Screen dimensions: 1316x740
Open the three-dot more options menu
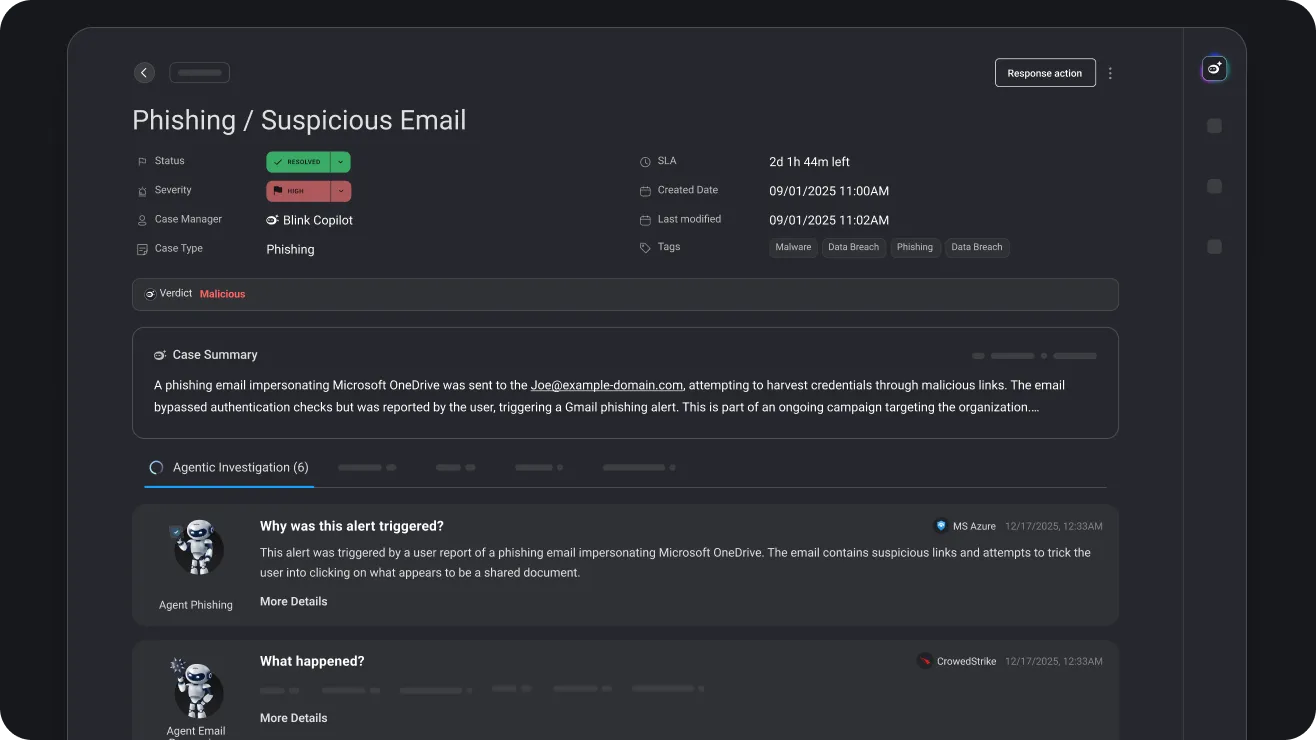[x=1110, y=73]
